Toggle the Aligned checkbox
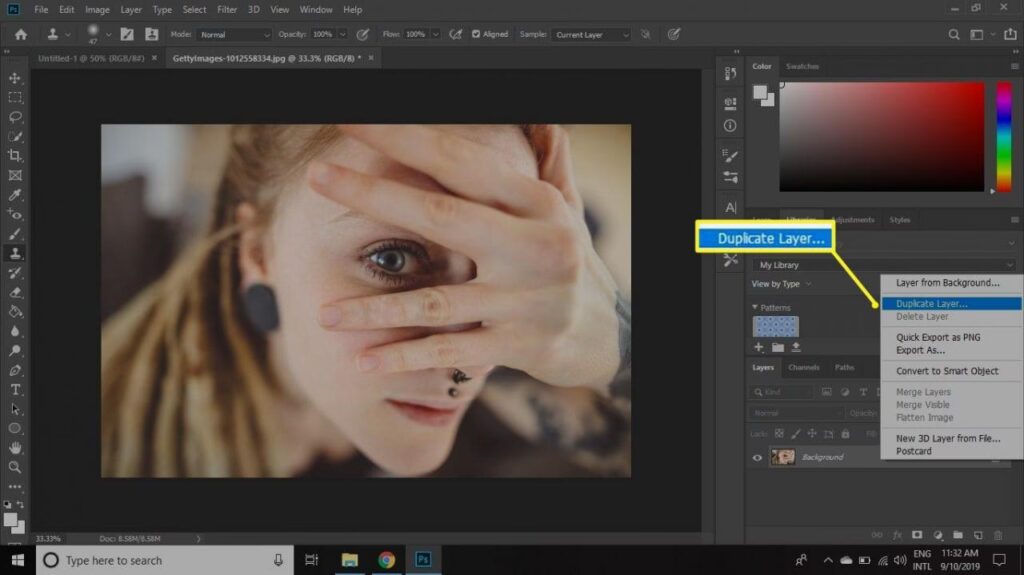Image resolution: width=1024 pixels, height=575 pixels. (x=475, y=35)
